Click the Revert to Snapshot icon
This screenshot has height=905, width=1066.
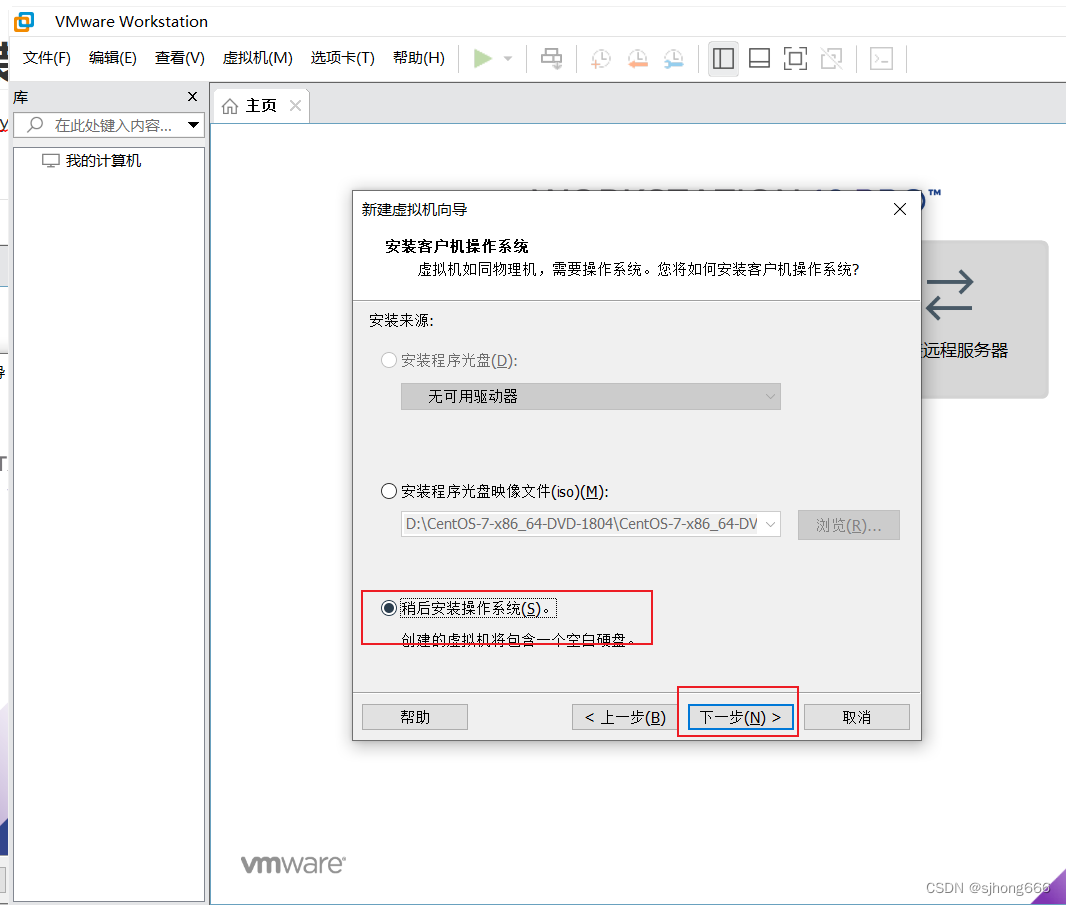pyautogui.click(x=637, y=58)
